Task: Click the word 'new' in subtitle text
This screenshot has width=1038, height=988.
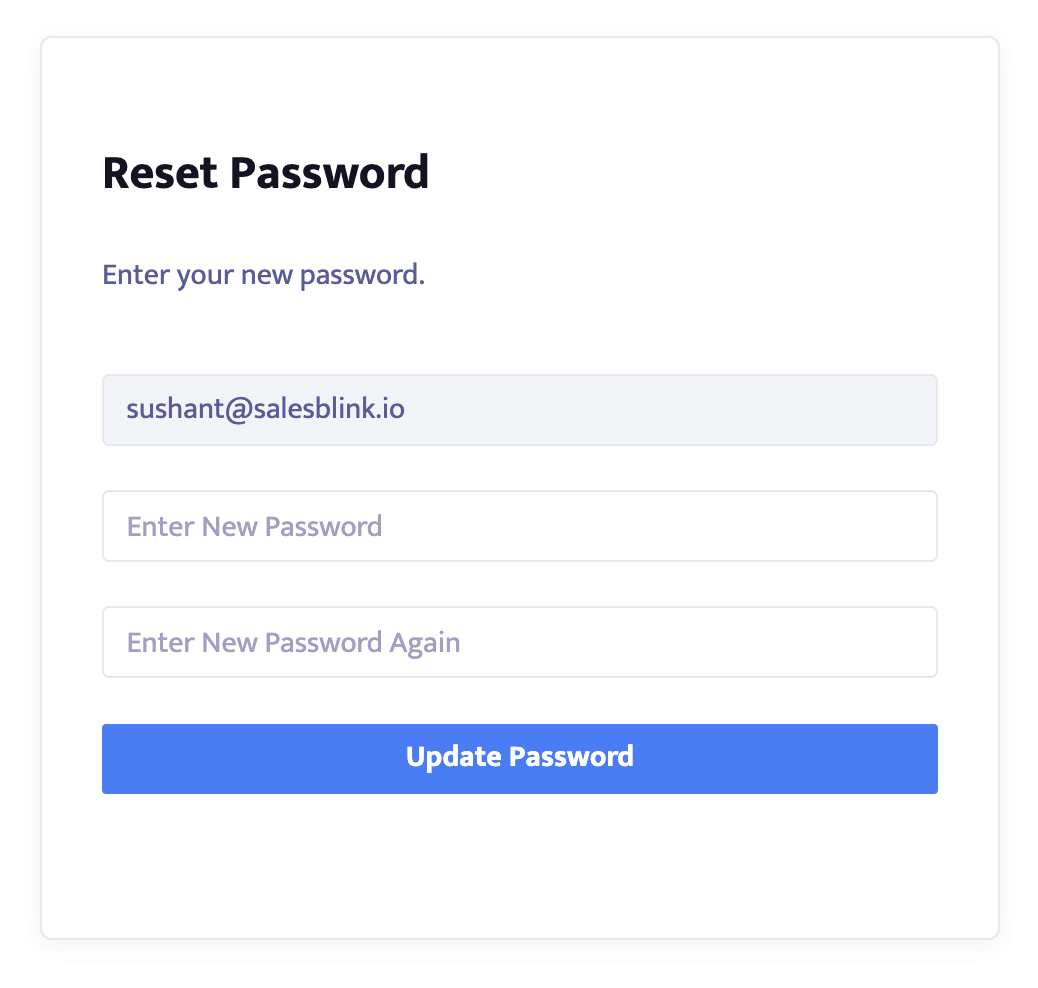Action: tap(266, 275)
